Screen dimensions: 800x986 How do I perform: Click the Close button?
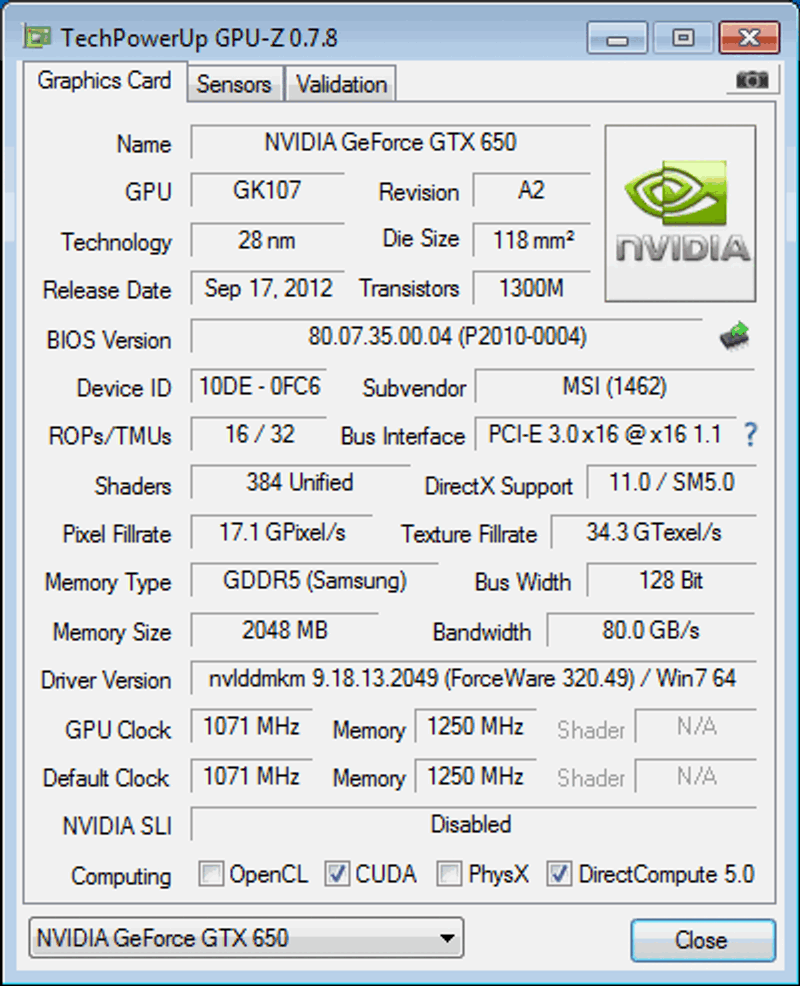[703, 940]
